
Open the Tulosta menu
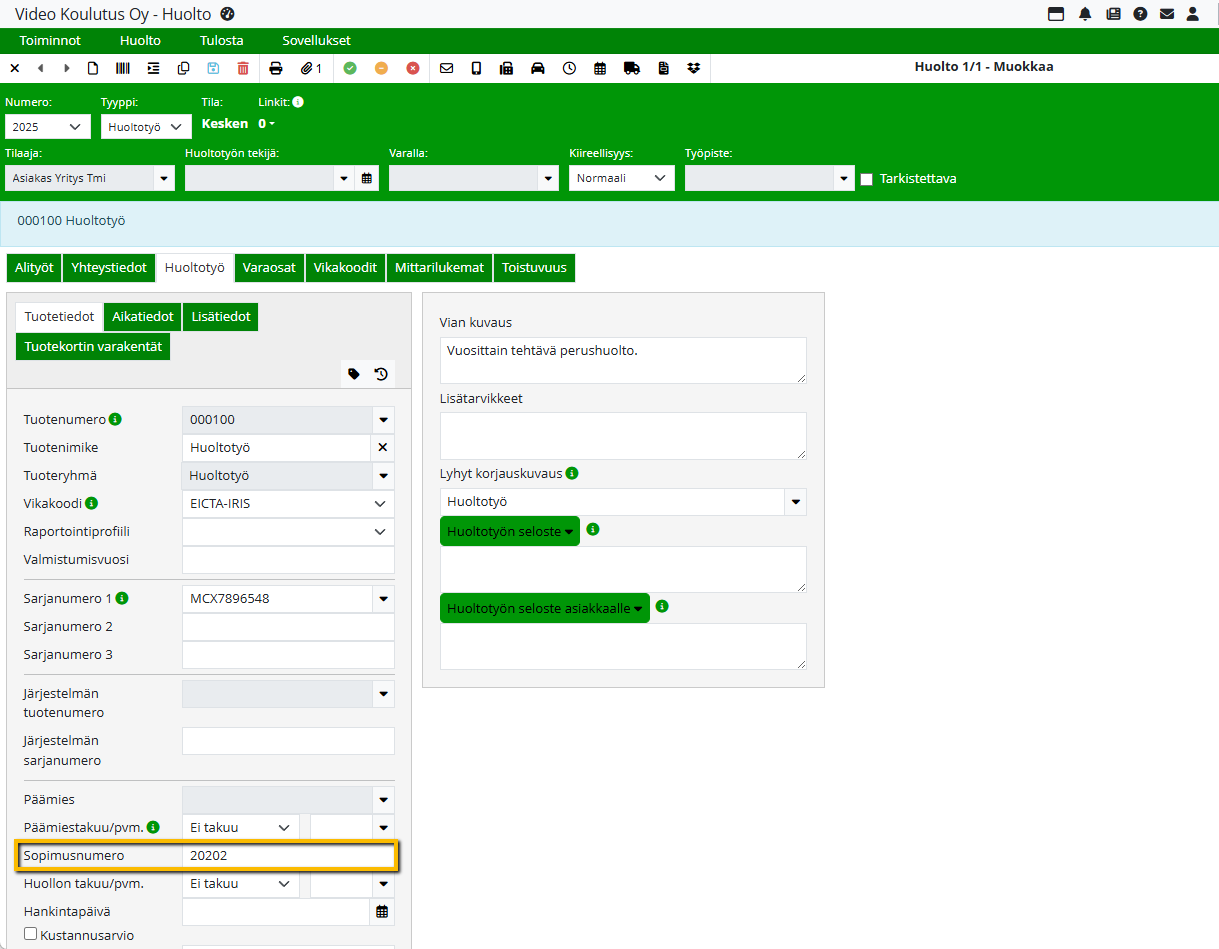[221, 41]
